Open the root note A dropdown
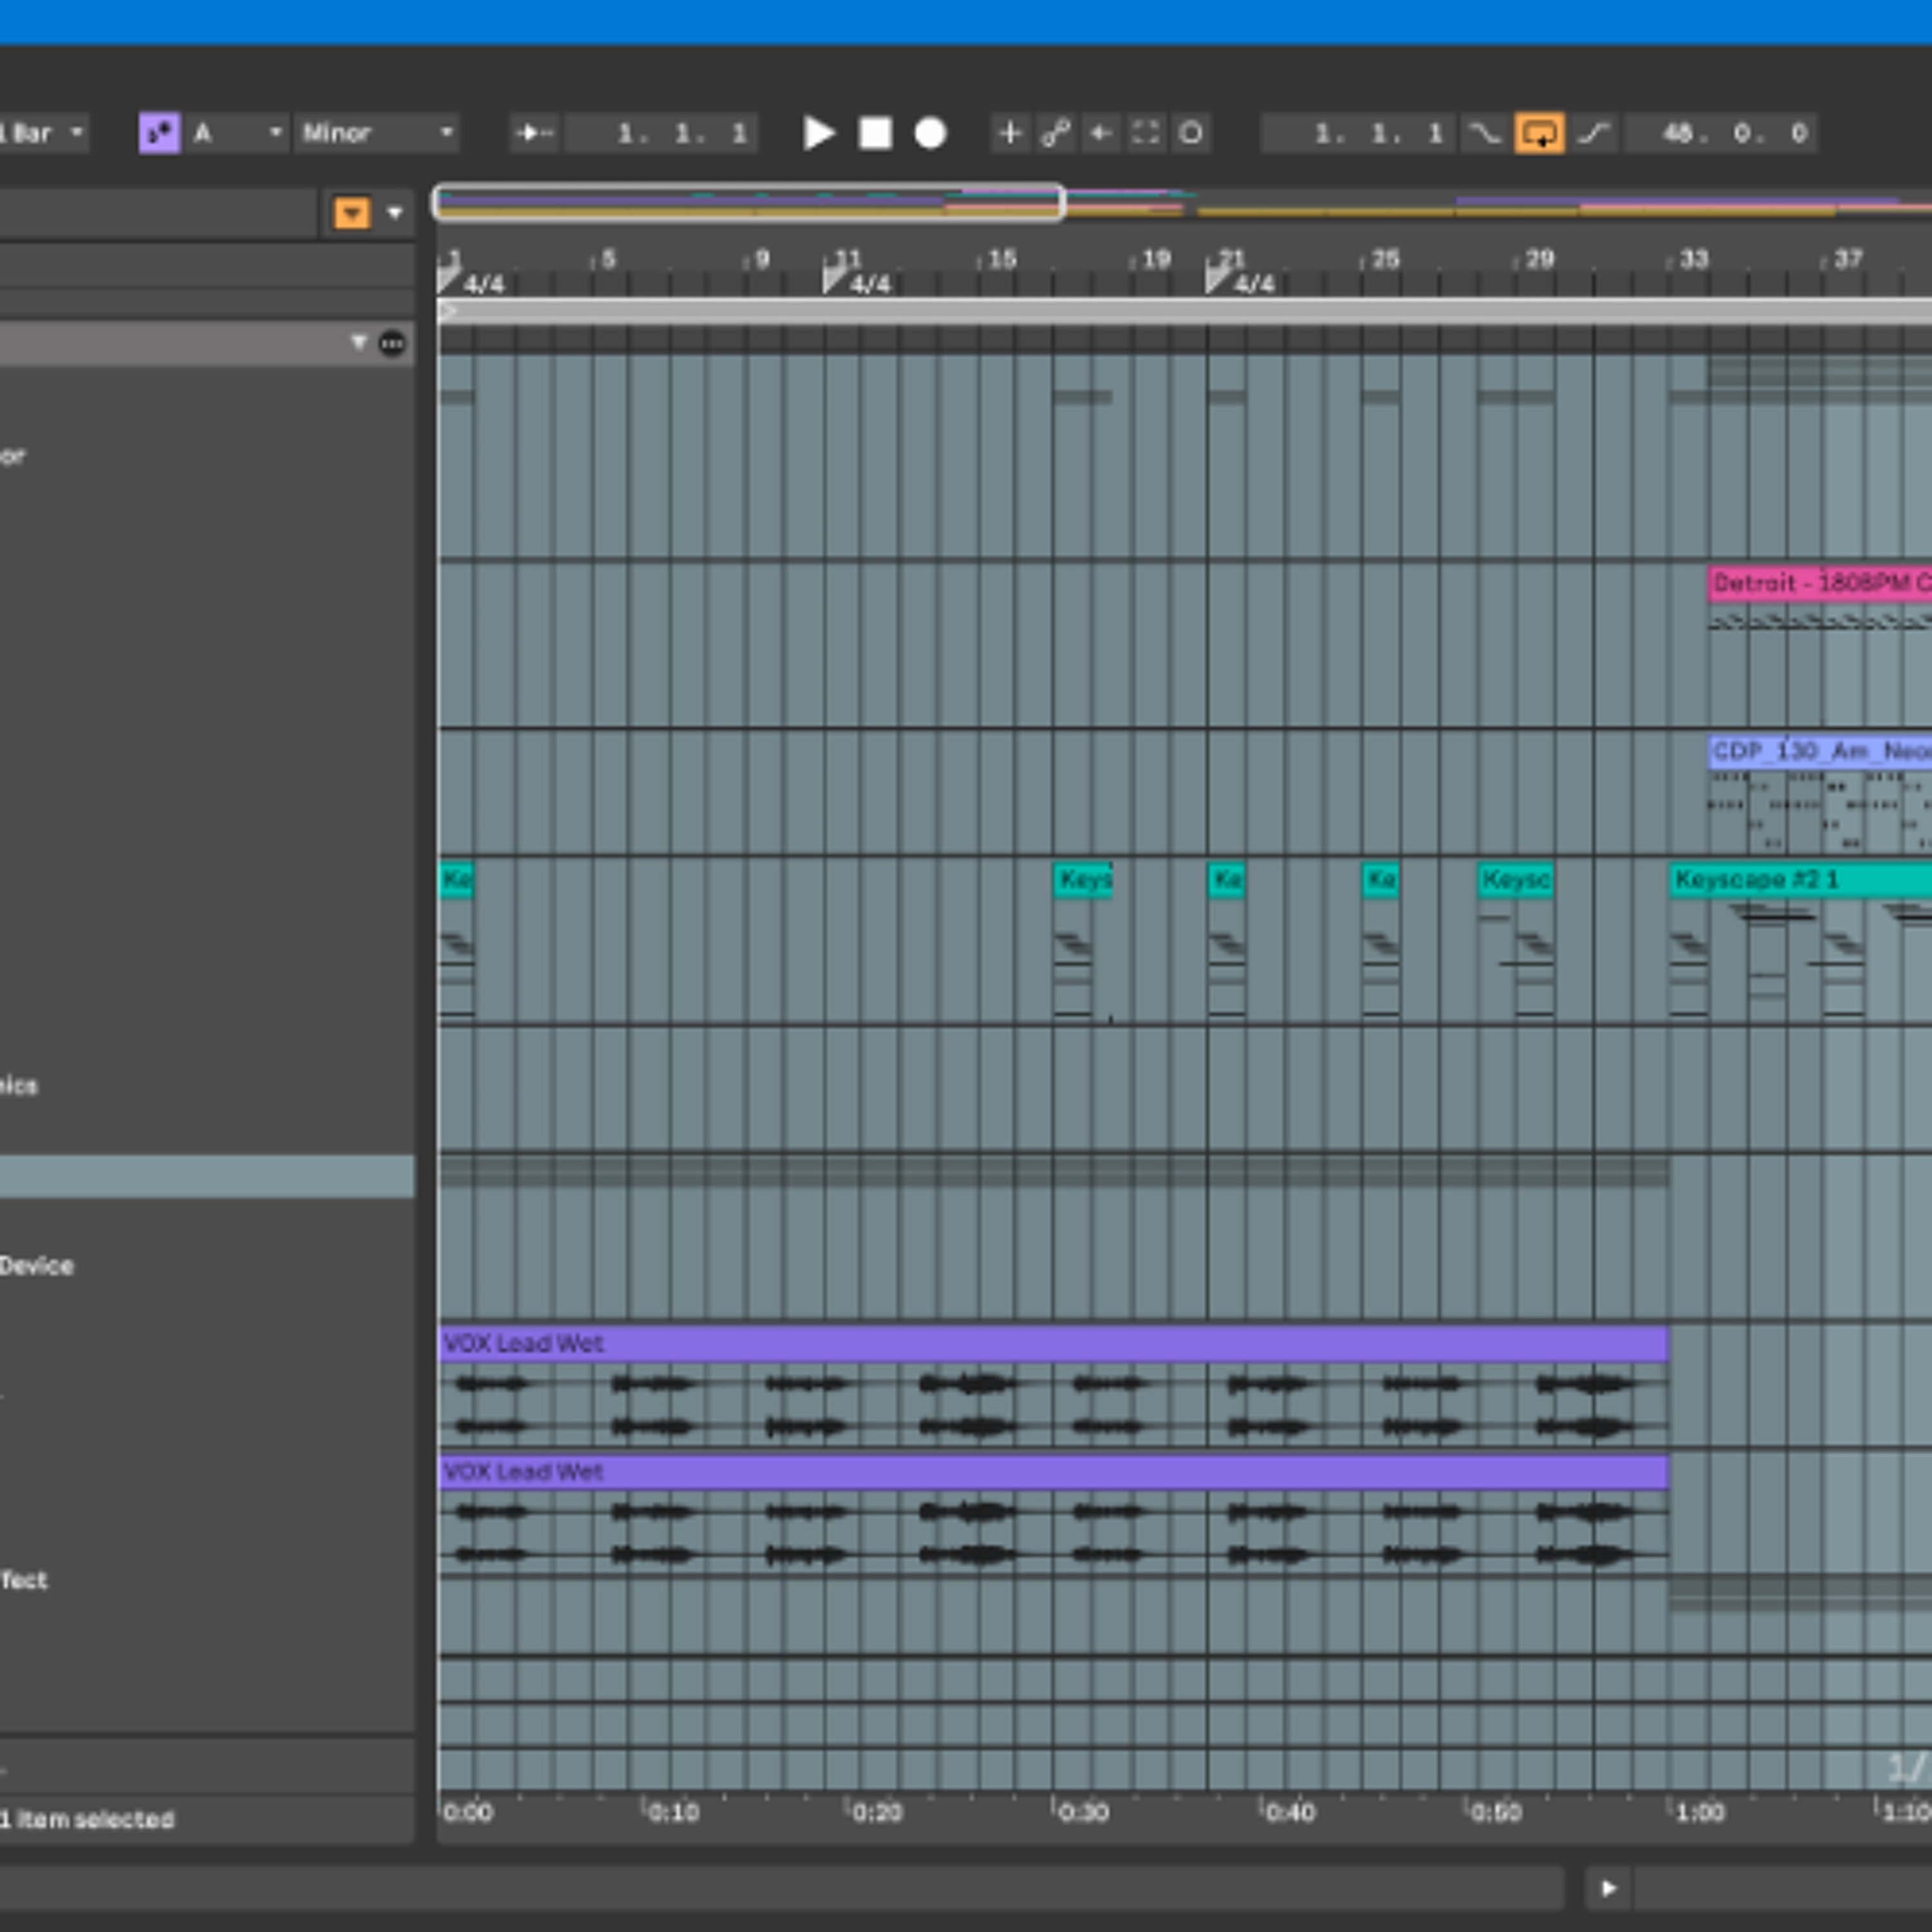 [238, 133]
